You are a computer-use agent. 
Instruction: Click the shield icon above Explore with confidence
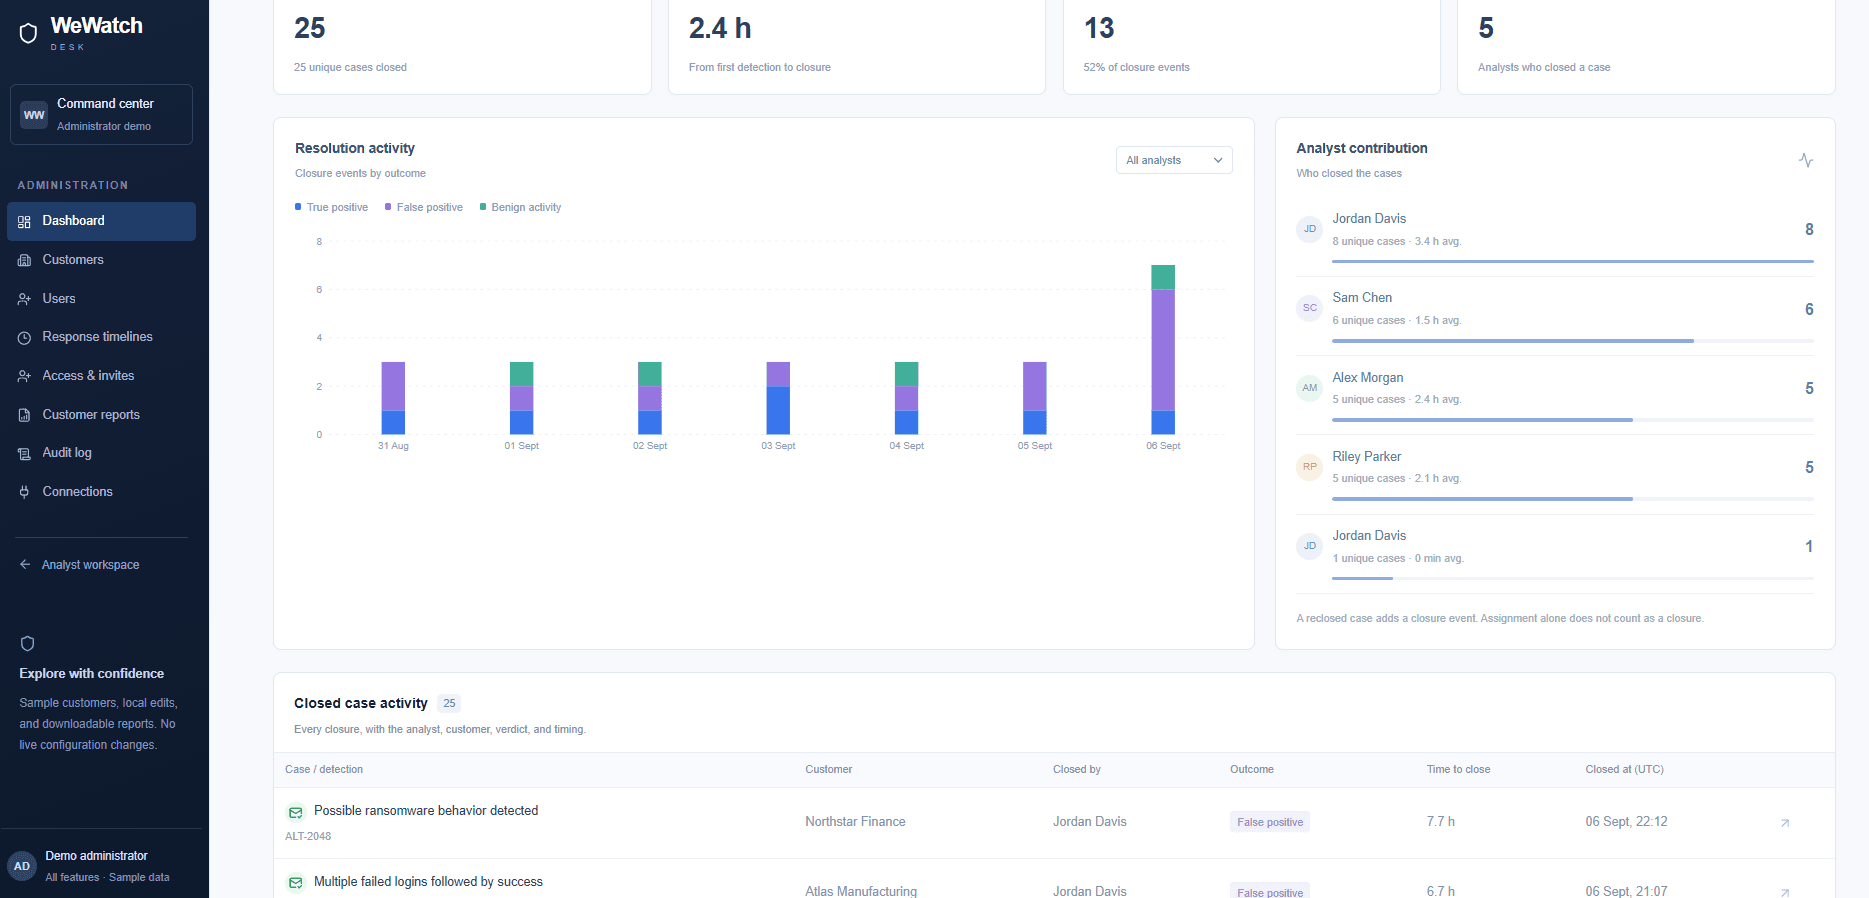[28, 643]
